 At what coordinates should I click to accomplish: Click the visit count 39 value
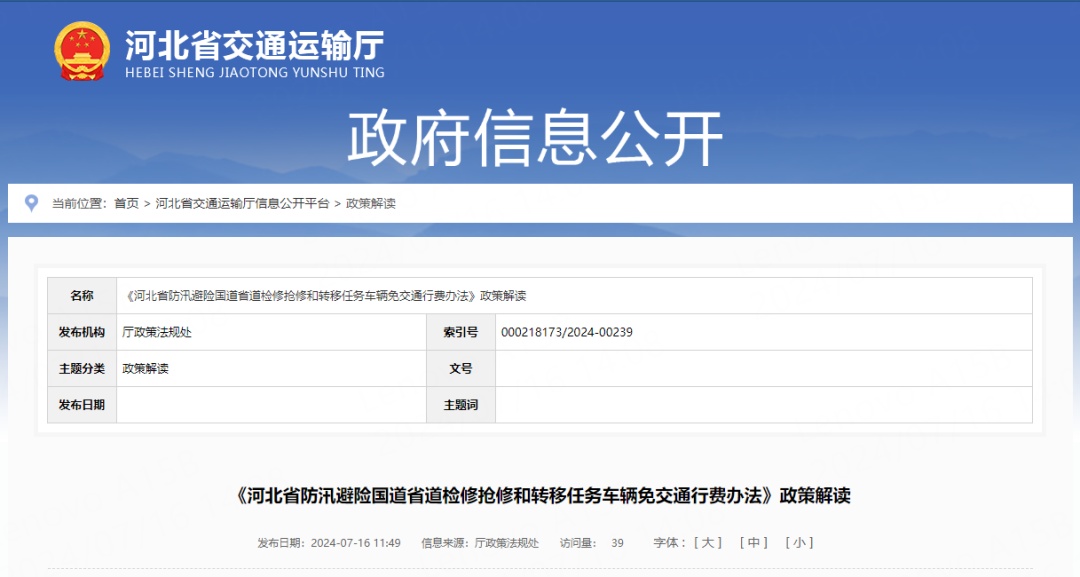coord(616,543)
